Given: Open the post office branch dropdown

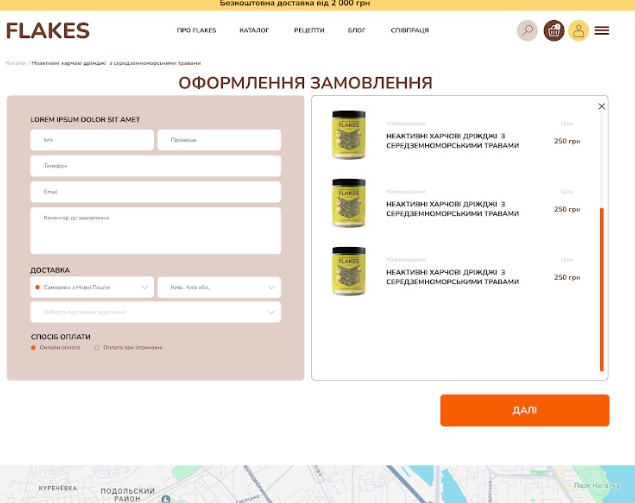Looking at the screenshot, I should [155, 312].
